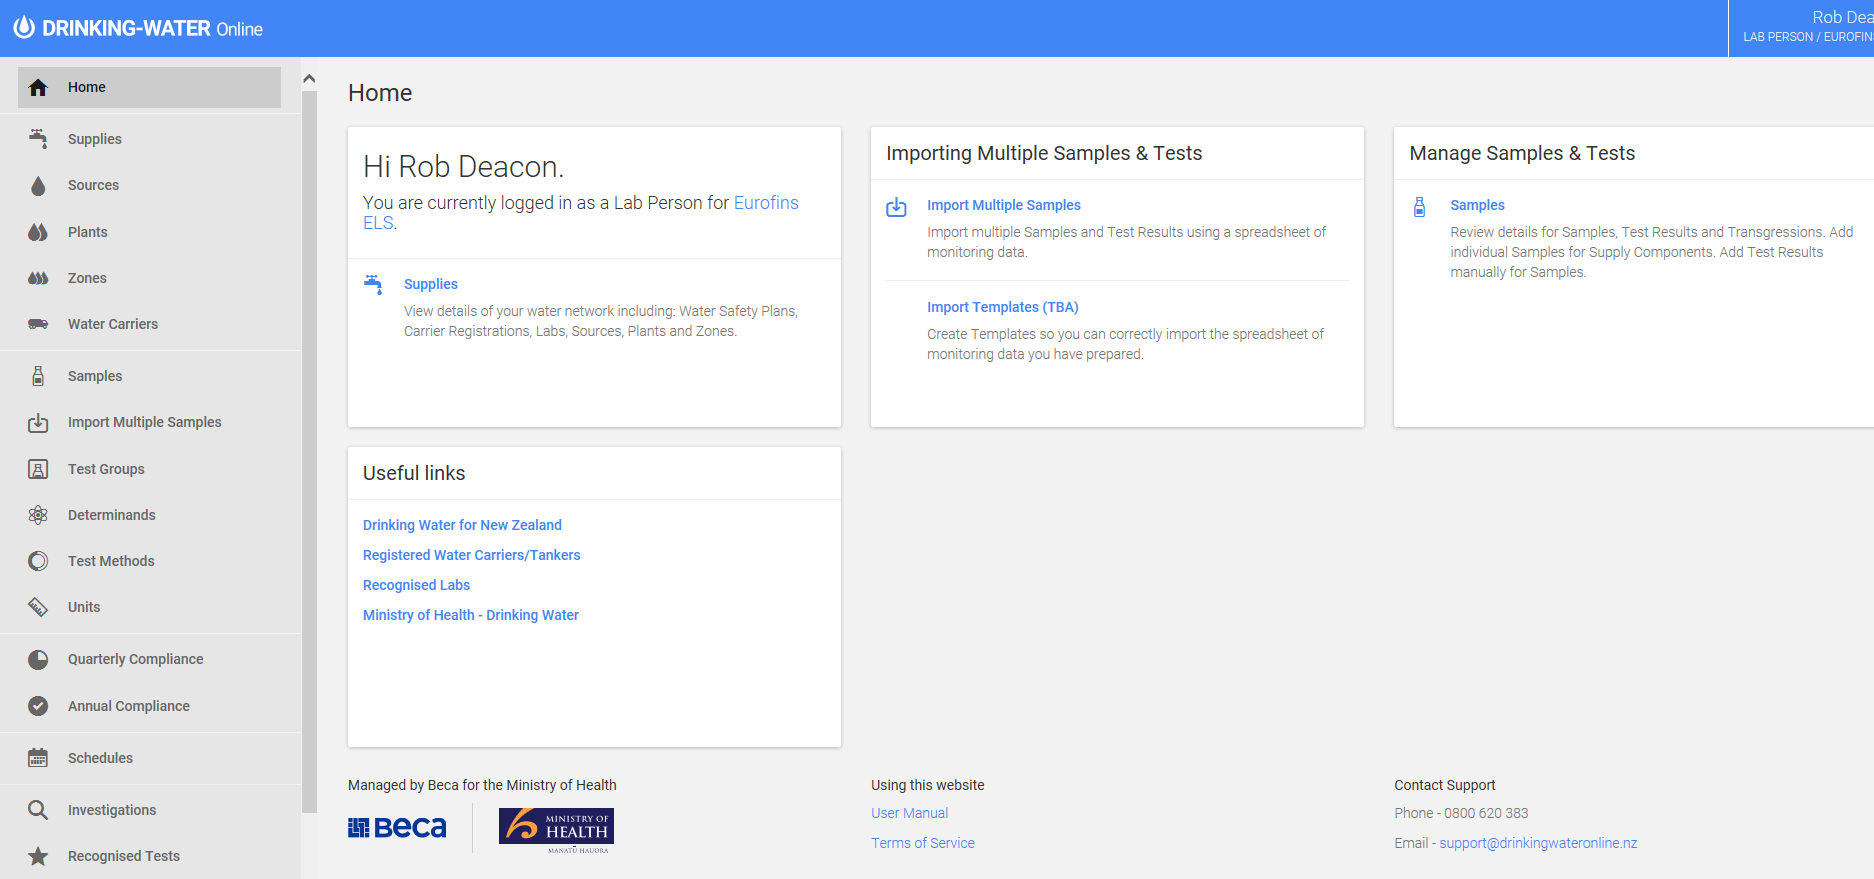Click the Schedules calendar icon
The width and height of the screenshot is (1874, 879).
point(38,758)
